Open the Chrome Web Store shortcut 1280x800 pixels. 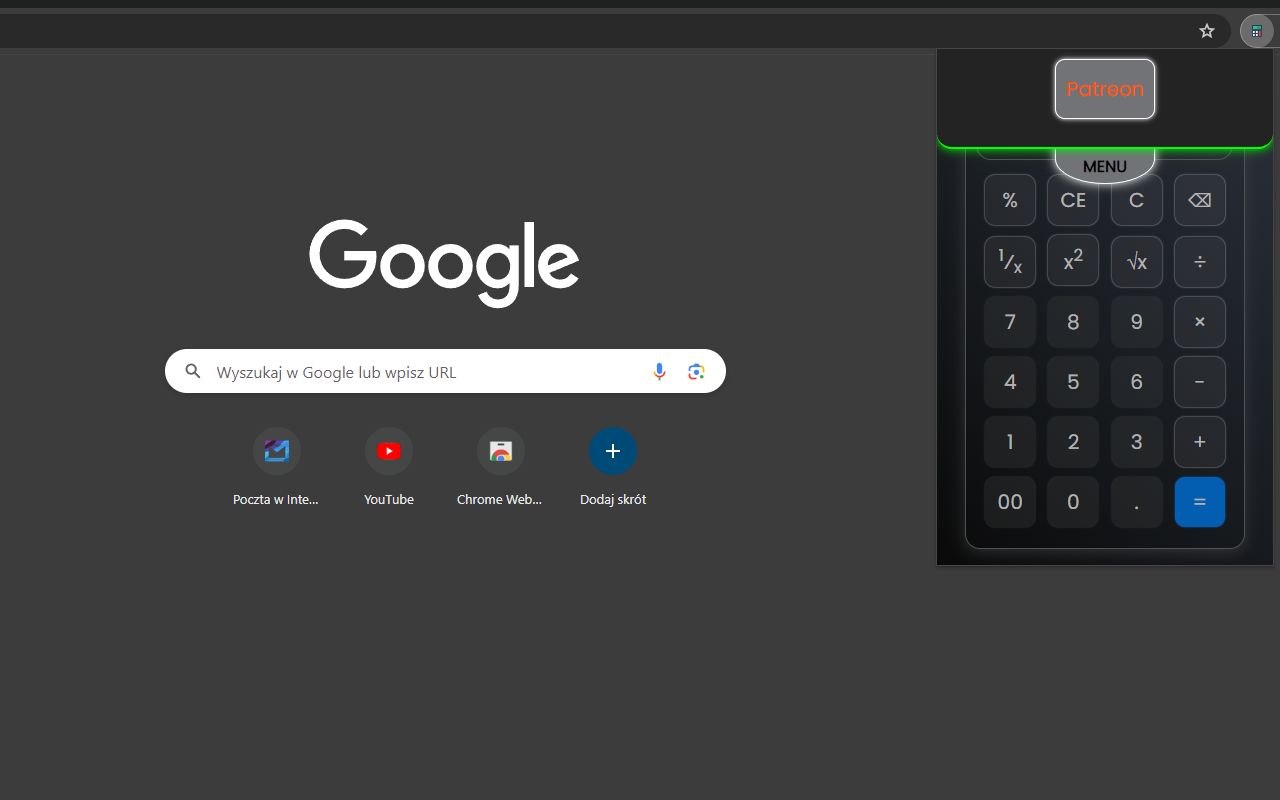[501, 450]
